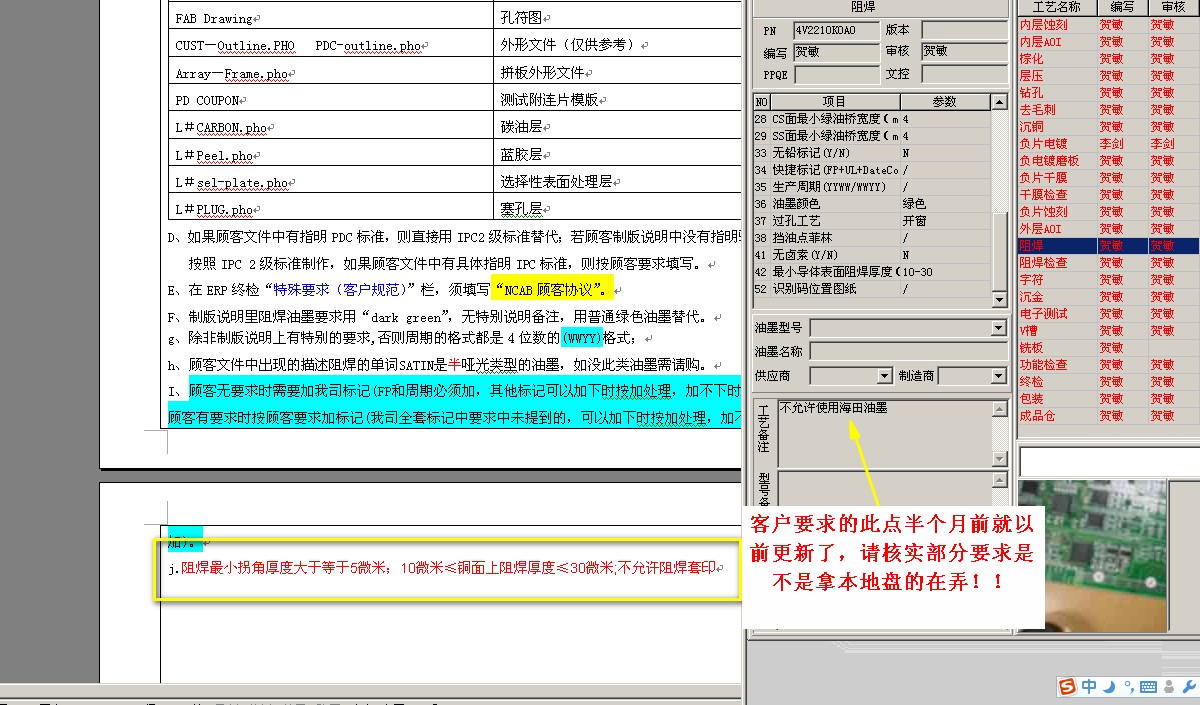Click the 编写 field containing 贺敏

click(x=836, y=52)
